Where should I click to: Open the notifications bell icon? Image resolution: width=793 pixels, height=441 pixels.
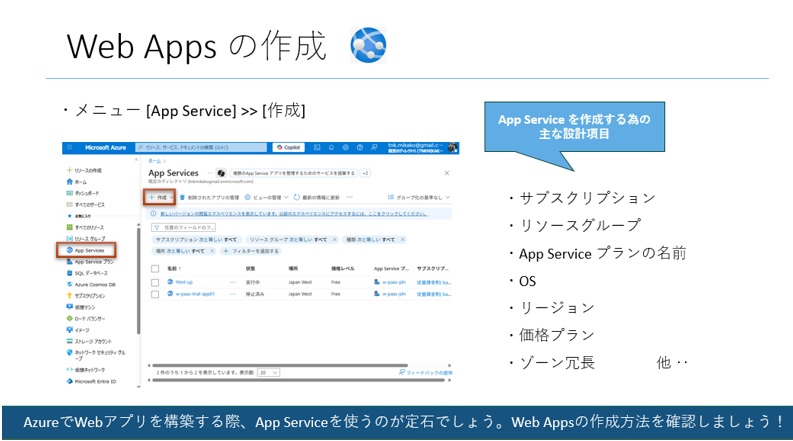pos(331,148)
